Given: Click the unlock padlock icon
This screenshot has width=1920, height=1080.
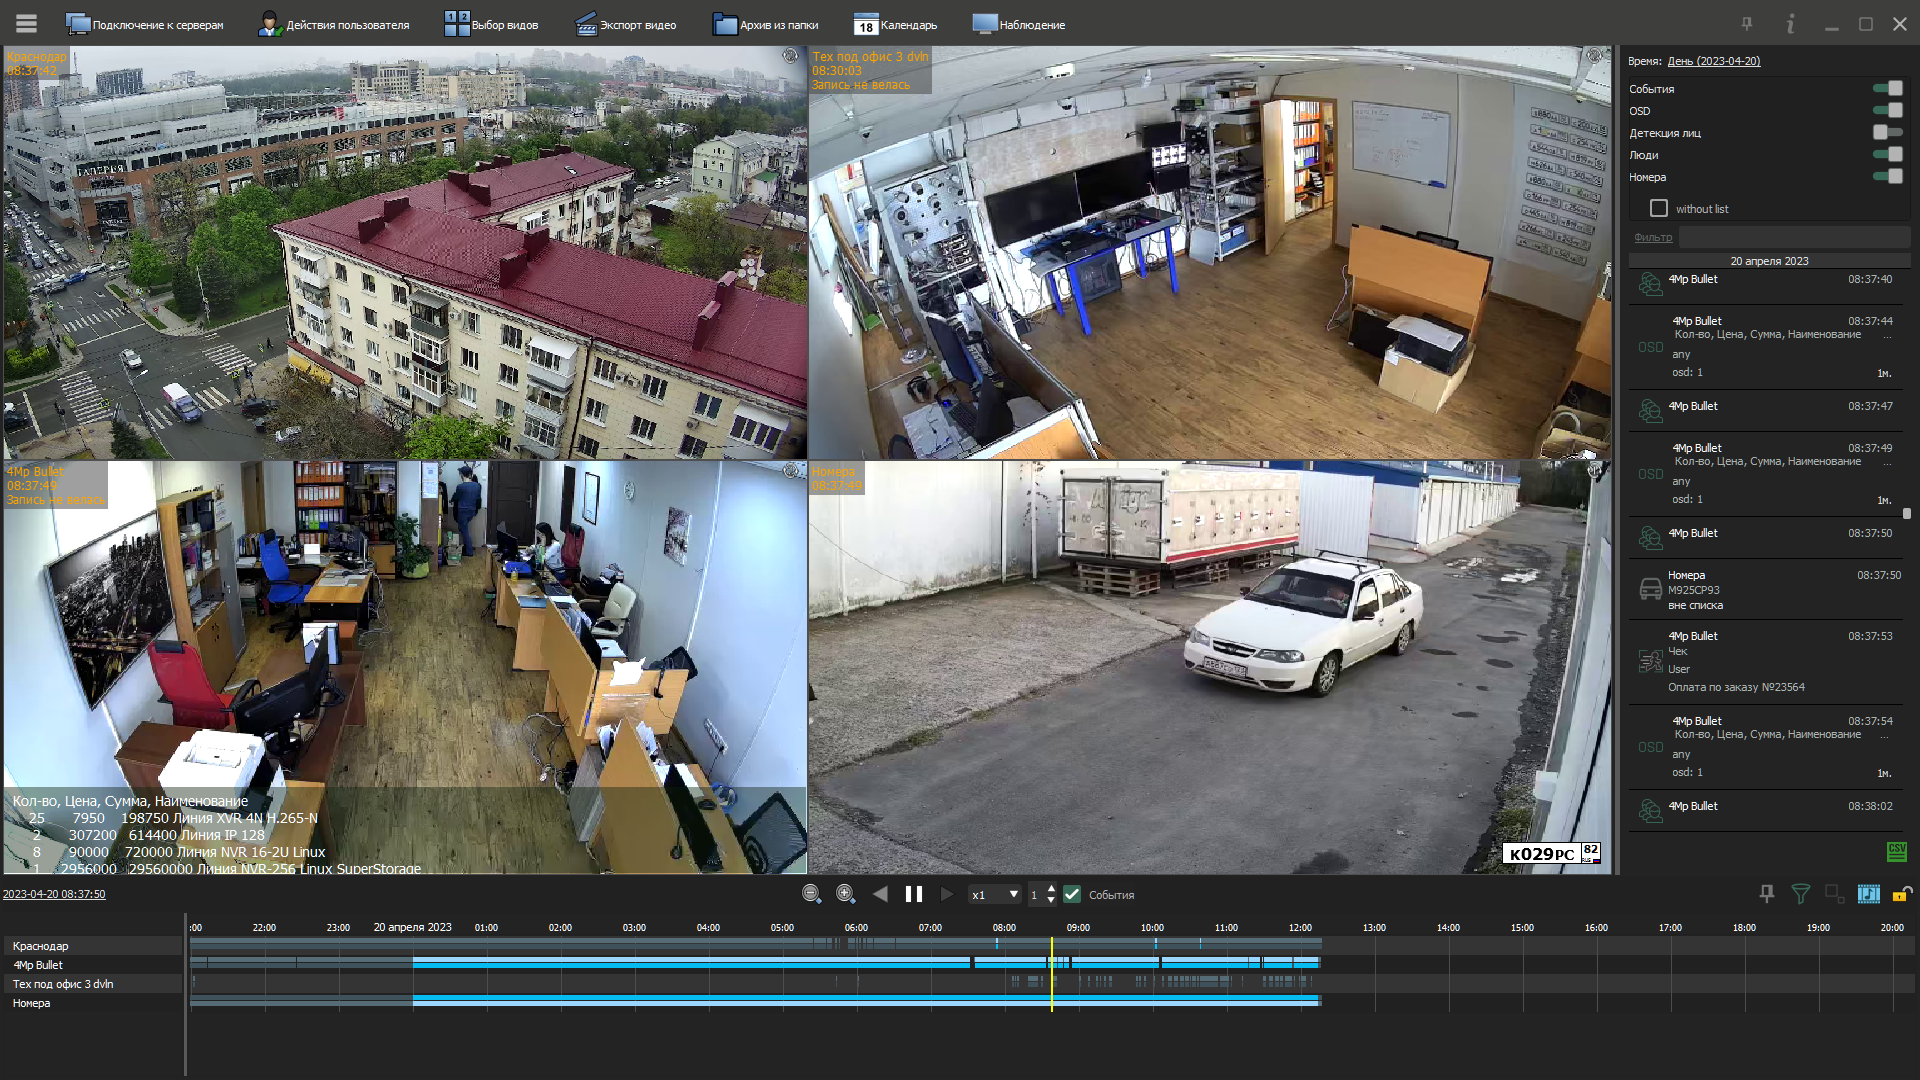Looking at the screenshot, I should pos(1902,894).
